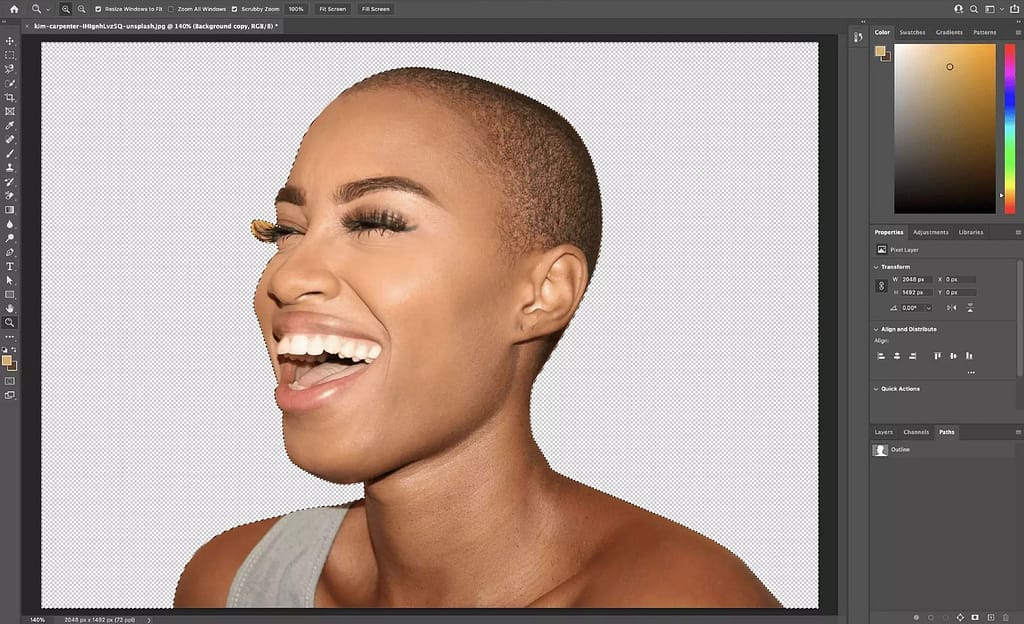Select the Outline path thumbnail
Viewport: 1024px width, 624px height.
tap(879, 449)
